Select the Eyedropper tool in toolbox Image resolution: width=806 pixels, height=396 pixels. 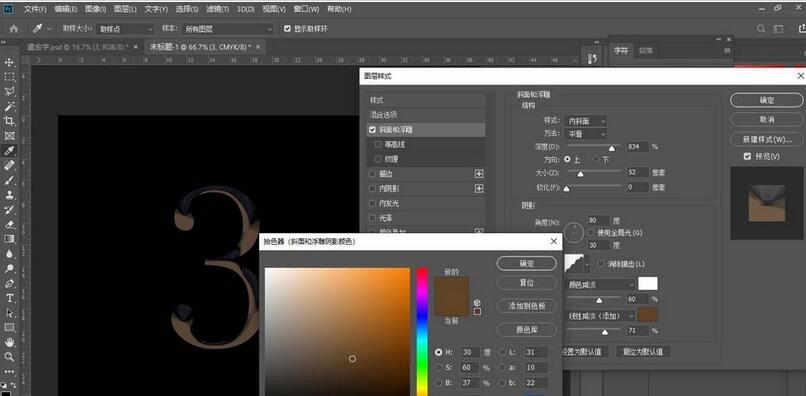tap(9, 151)
